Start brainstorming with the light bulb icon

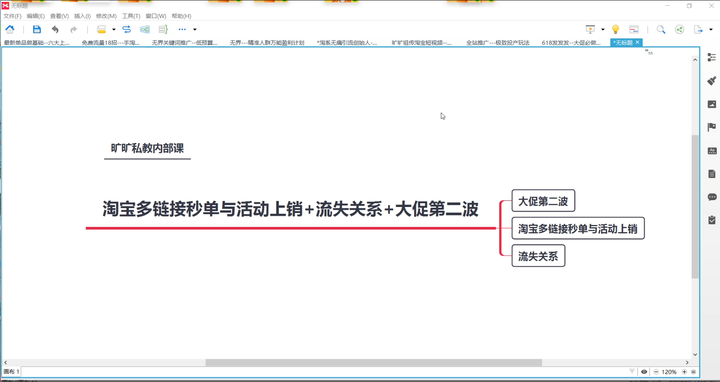point(616,29)
